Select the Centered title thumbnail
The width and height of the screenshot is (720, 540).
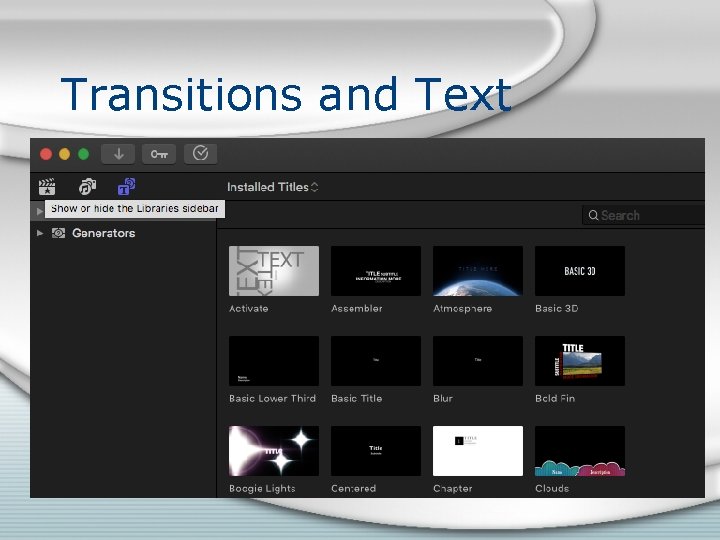pos(376,451)
